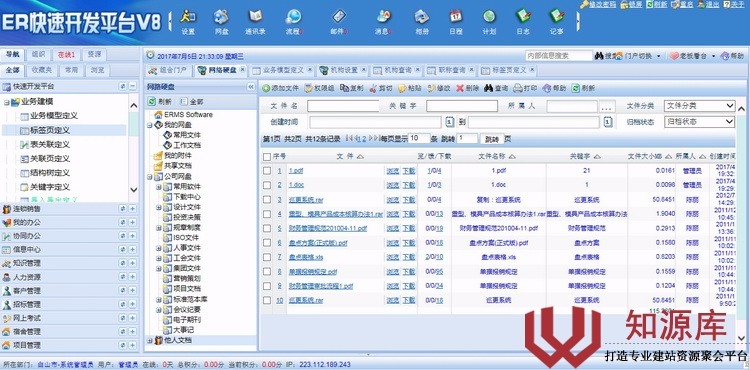Click 下载 download for 1.doc row
The image size is (750, 370).
coord(408,185)
